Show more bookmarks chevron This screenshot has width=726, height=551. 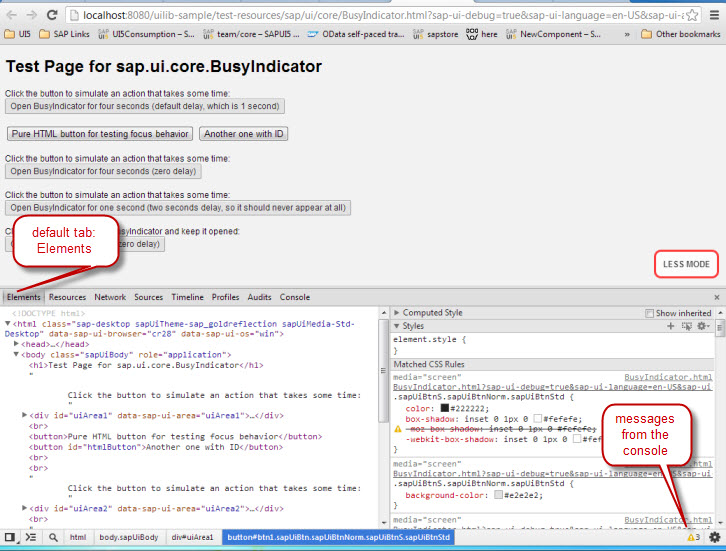pos(627,34)
